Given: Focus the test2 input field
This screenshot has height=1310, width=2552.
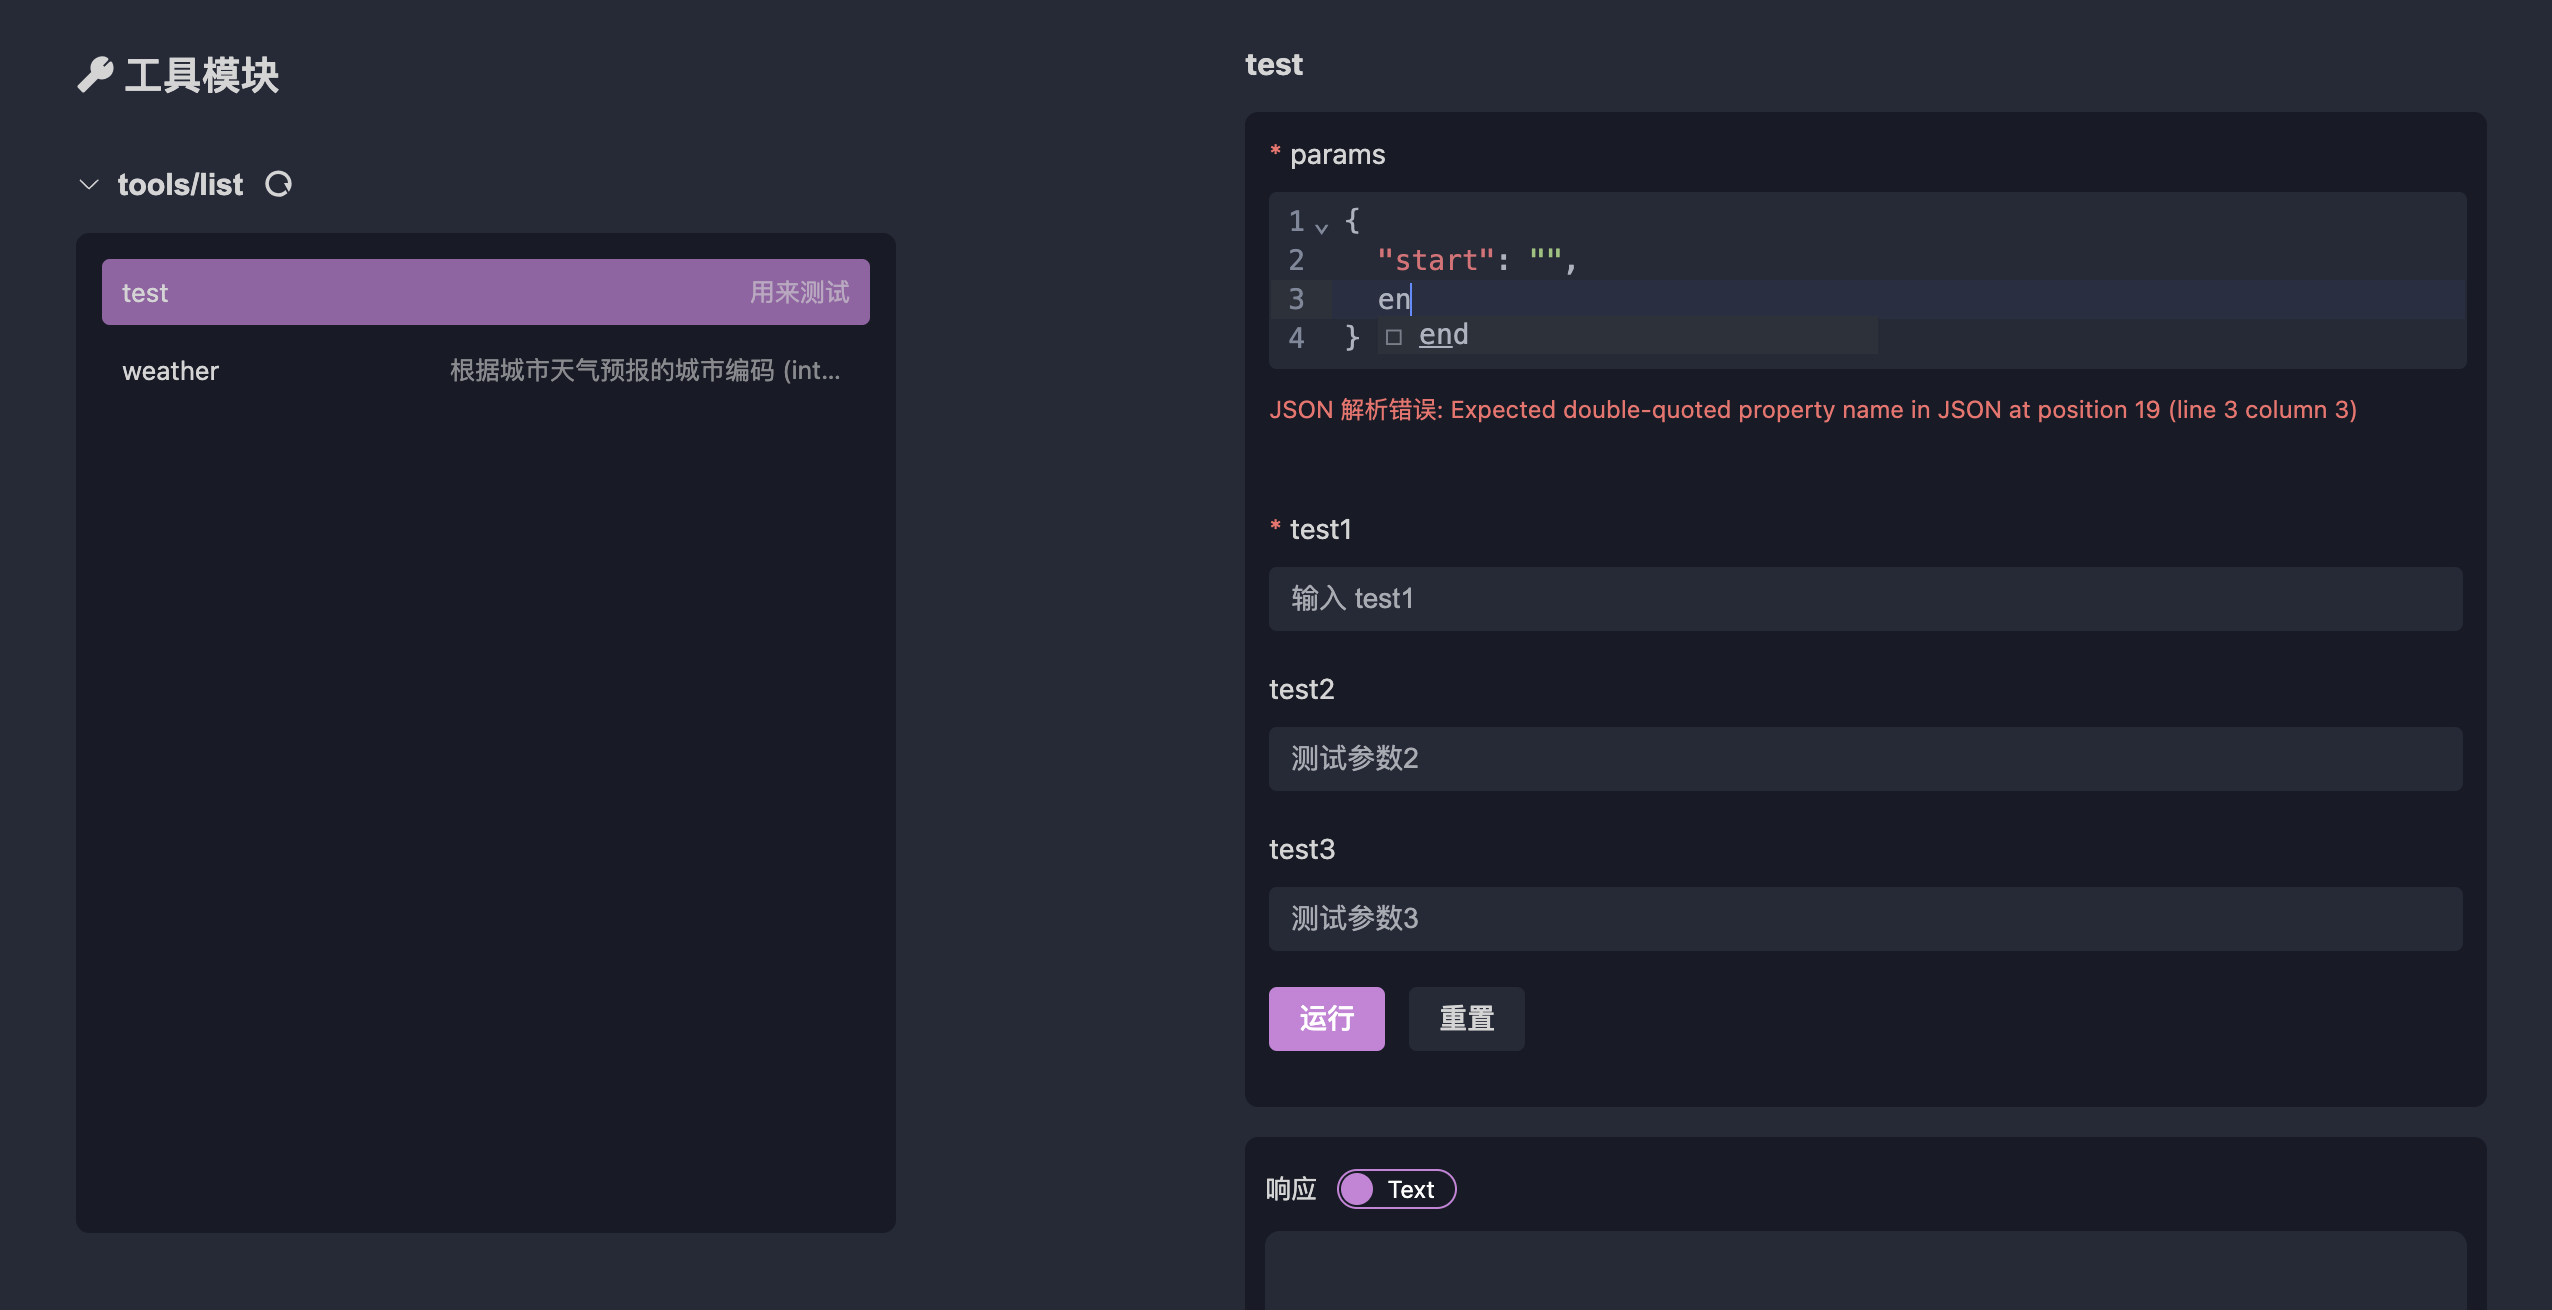Looking at the screenshot, I should (1865, 759).
